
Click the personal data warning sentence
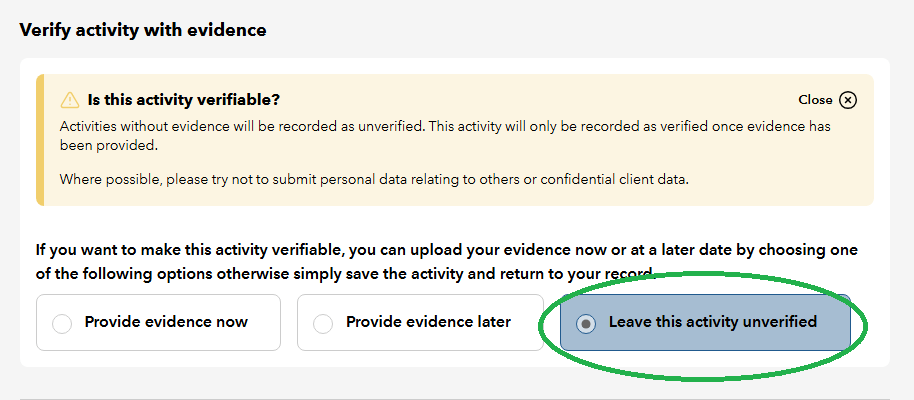[x=374, y=180]
